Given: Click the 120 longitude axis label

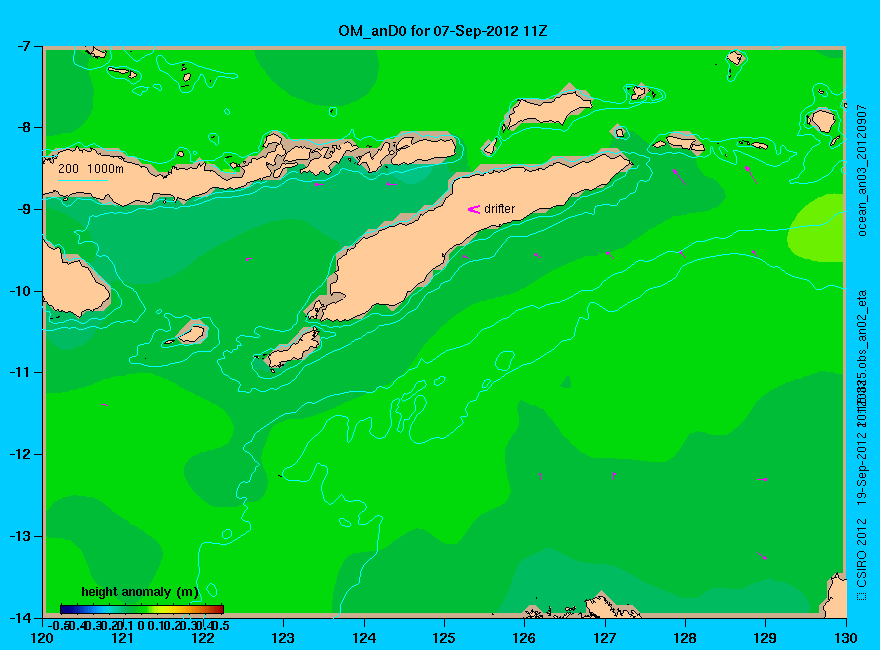Looking at the screenshot, I should pos(42,638).
